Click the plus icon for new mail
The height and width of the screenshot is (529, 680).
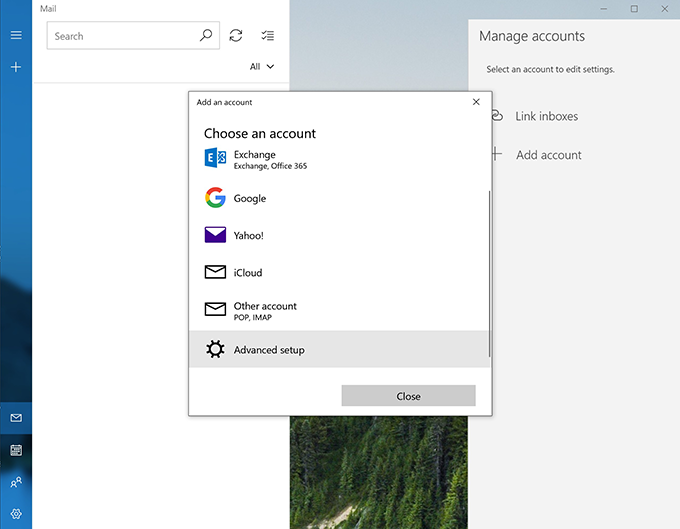16,67
